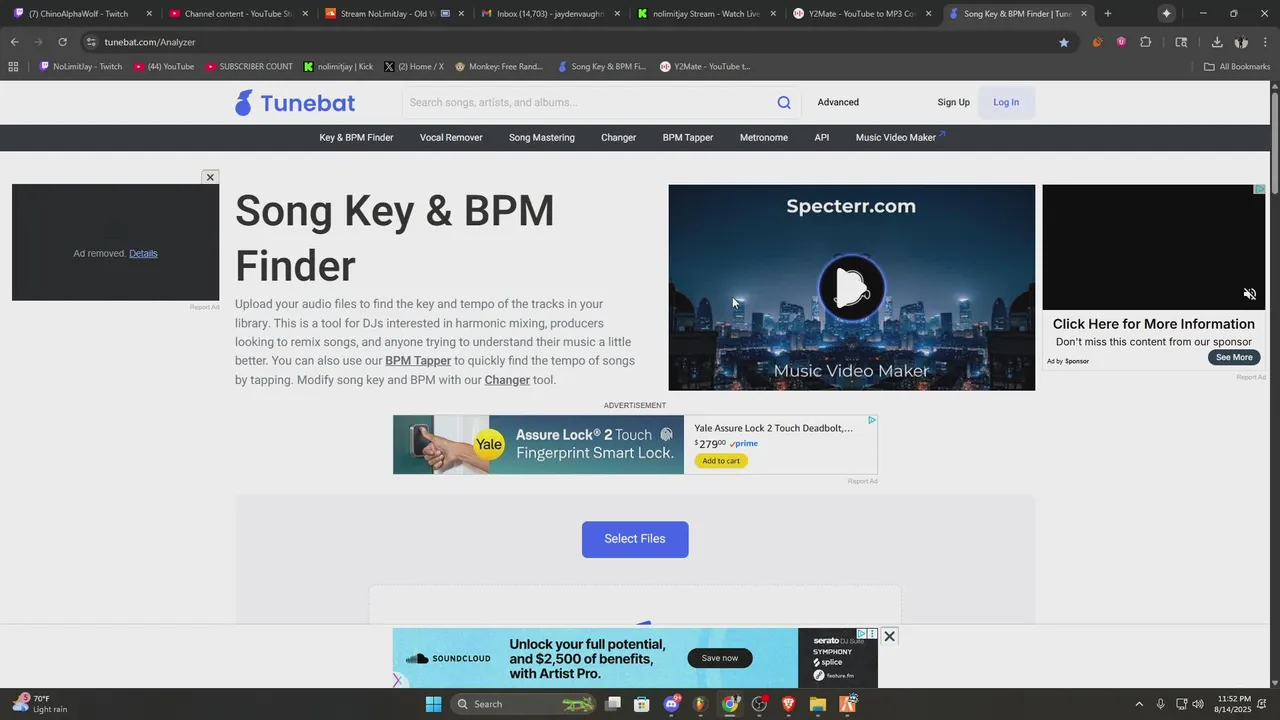Image resolution: width=1280 pixels, height=720 pixels.
Task: Click the Sign Up link
Action: pyautogui.click(x=953, y=102)
